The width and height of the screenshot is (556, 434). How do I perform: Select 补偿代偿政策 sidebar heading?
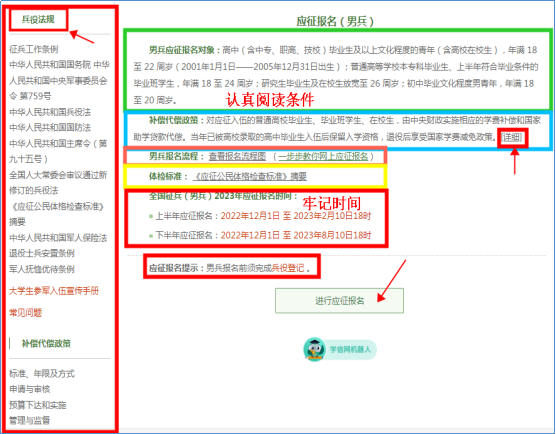[x=46, y=343]
